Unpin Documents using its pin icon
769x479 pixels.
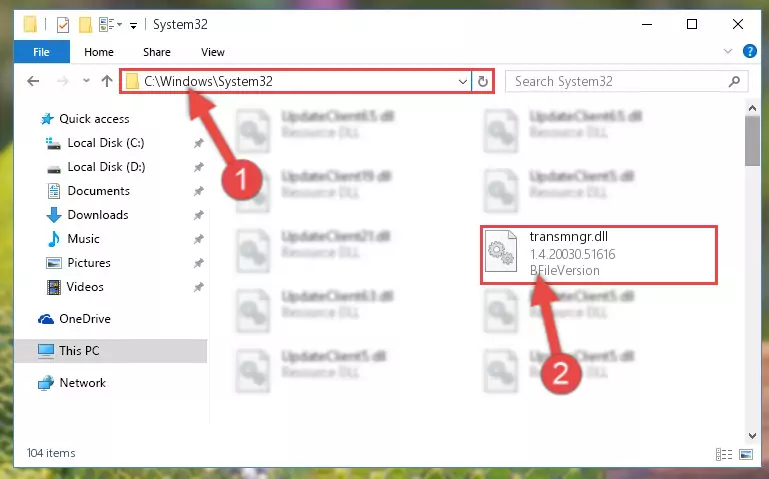tap(199, 191)
